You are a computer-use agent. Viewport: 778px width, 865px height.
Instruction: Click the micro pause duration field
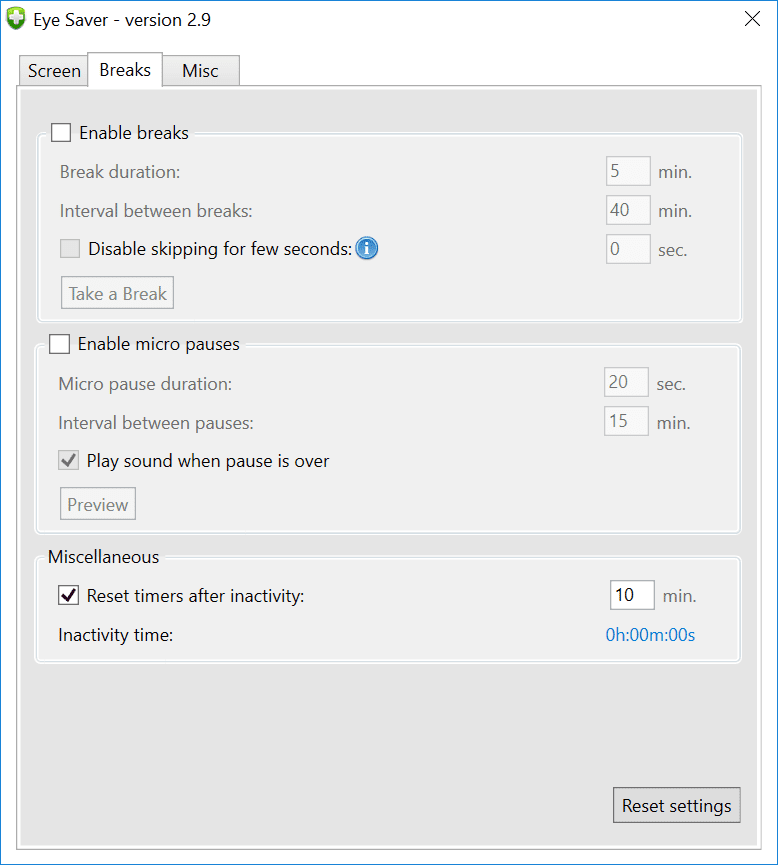626,382
